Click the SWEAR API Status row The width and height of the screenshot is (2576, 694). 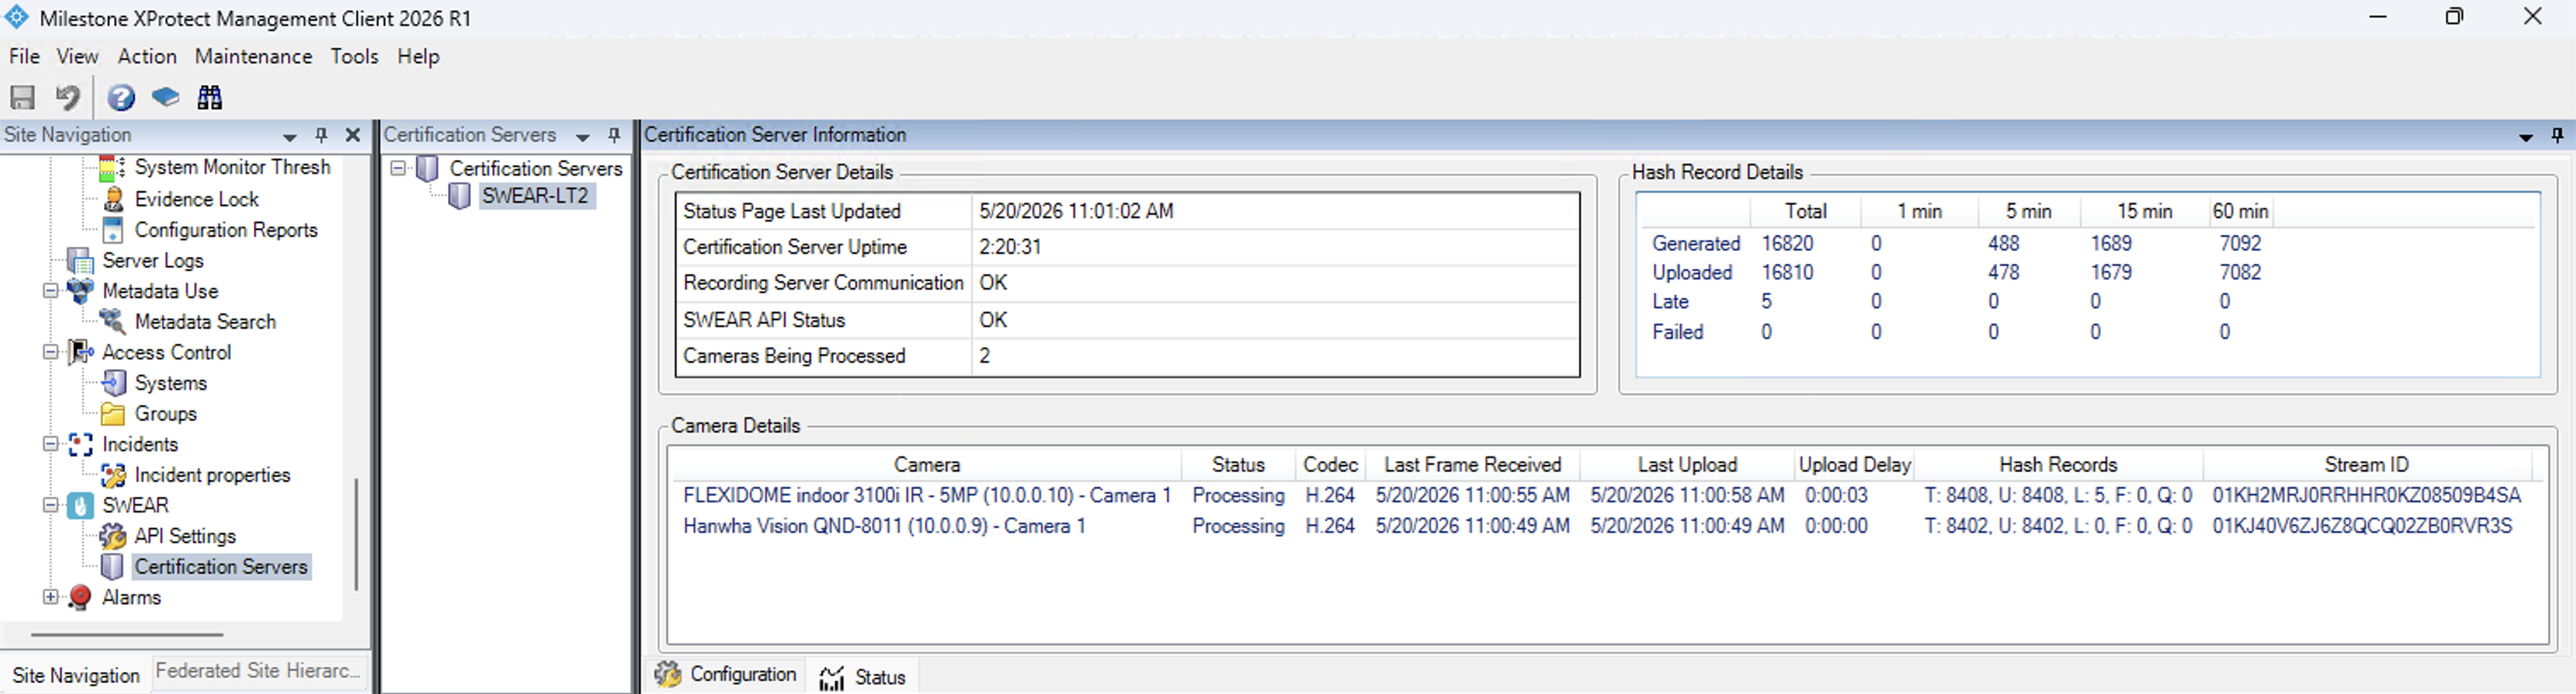click(x=1127, y=320)
